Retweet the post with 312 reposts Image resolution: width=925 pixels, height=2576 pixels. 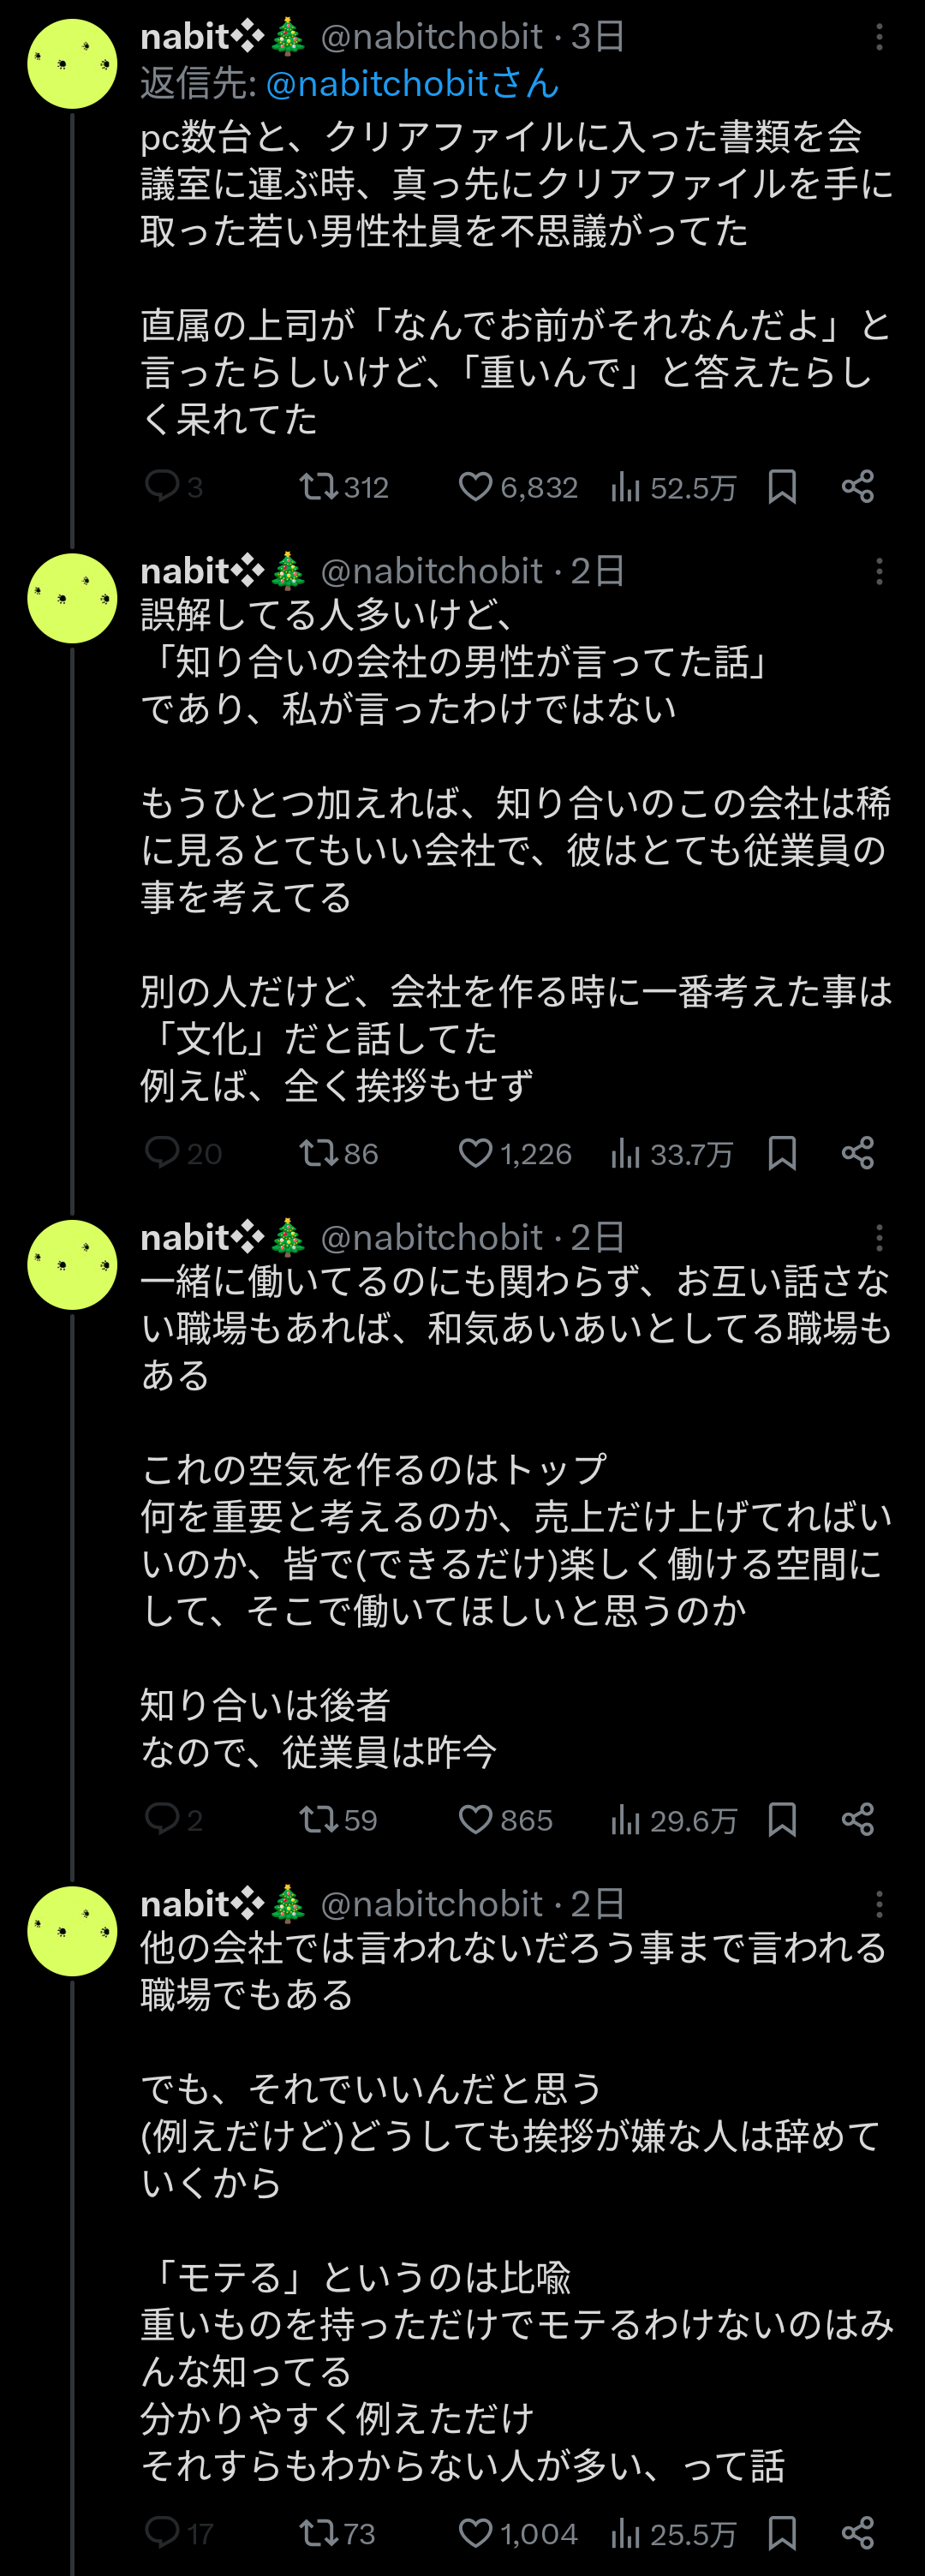319,487
